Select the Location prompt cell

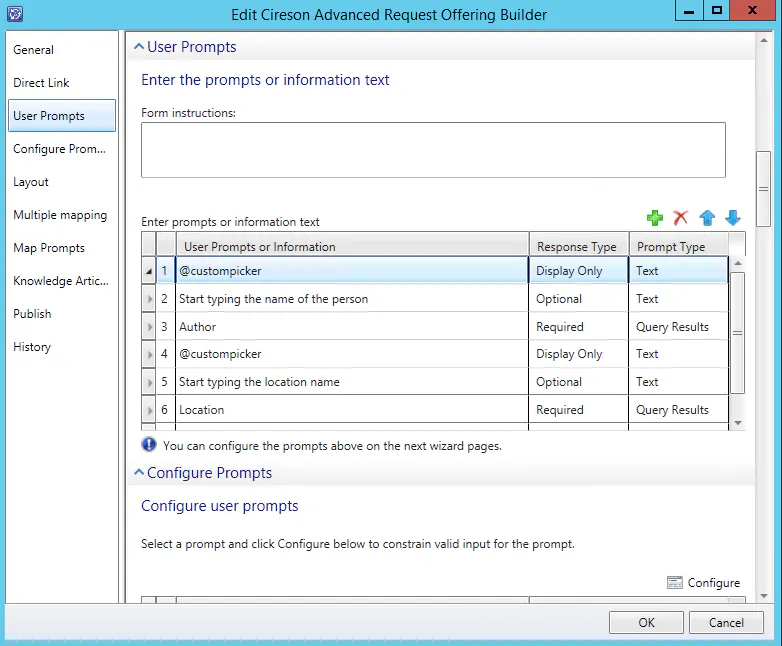(352, 410)
